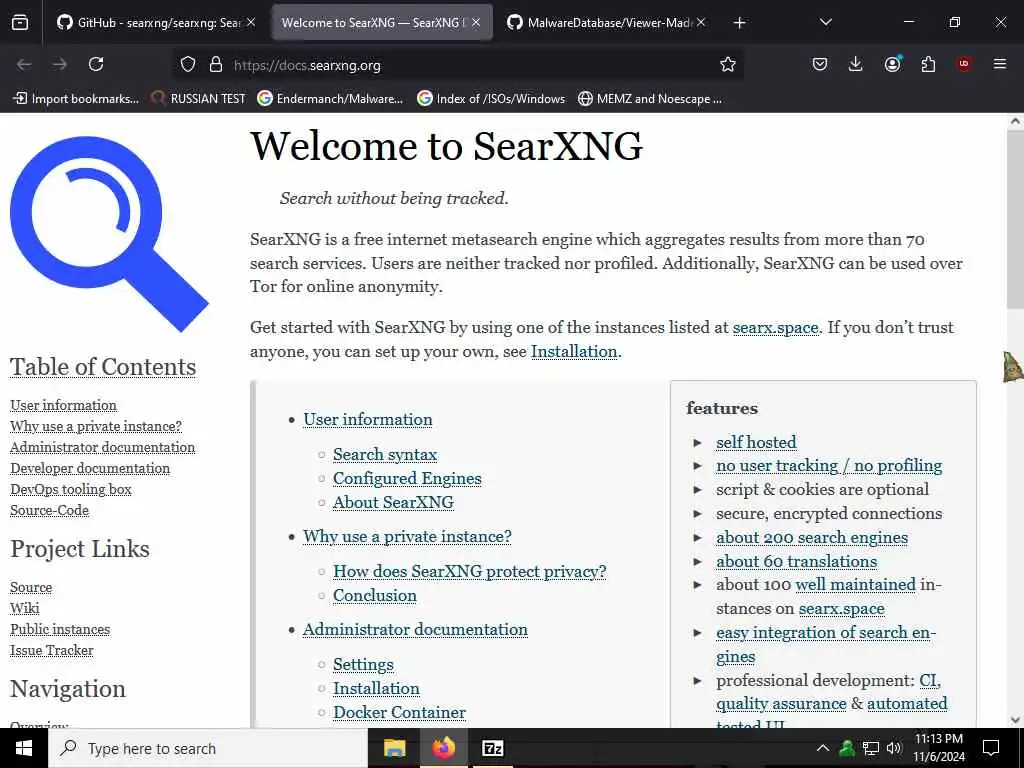Open the volume speaker tray icon
Image resolution: width=1024 pixels, height=768 pixels.
tap(894, 748)
